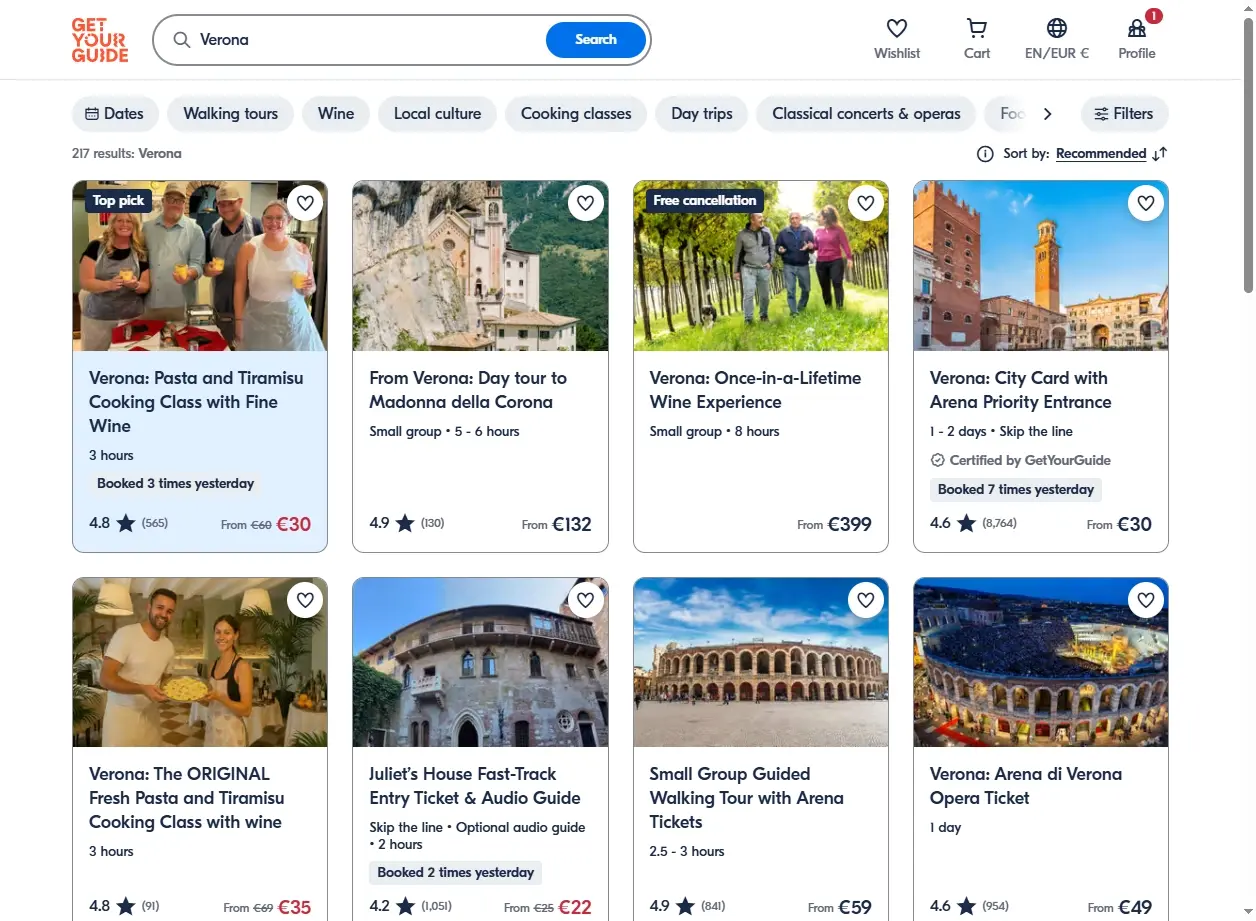Screen dimensions: 1256x921
Task: Wishlist the Once-in-a-Lifetime Wine Experience
Action: click(866, 203)
